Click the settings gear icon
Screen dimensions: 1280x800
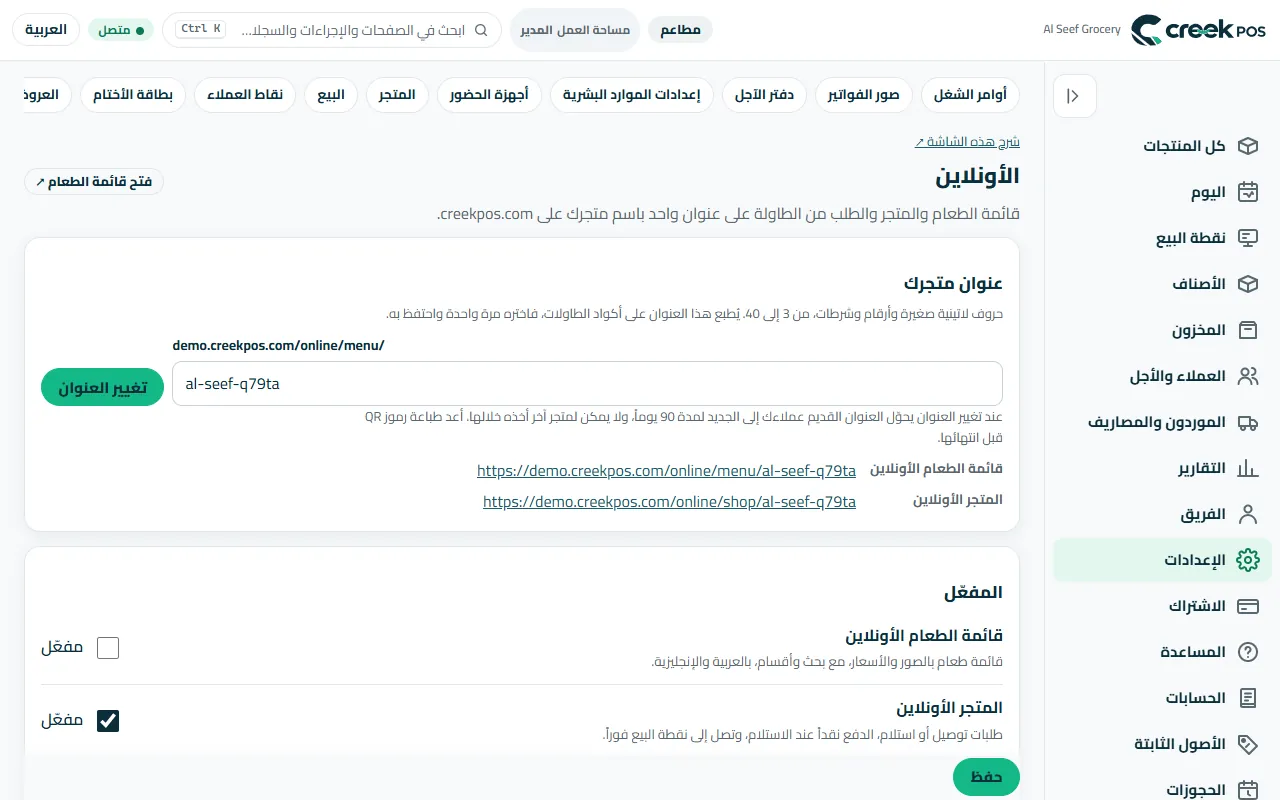tap(1247, 560)
